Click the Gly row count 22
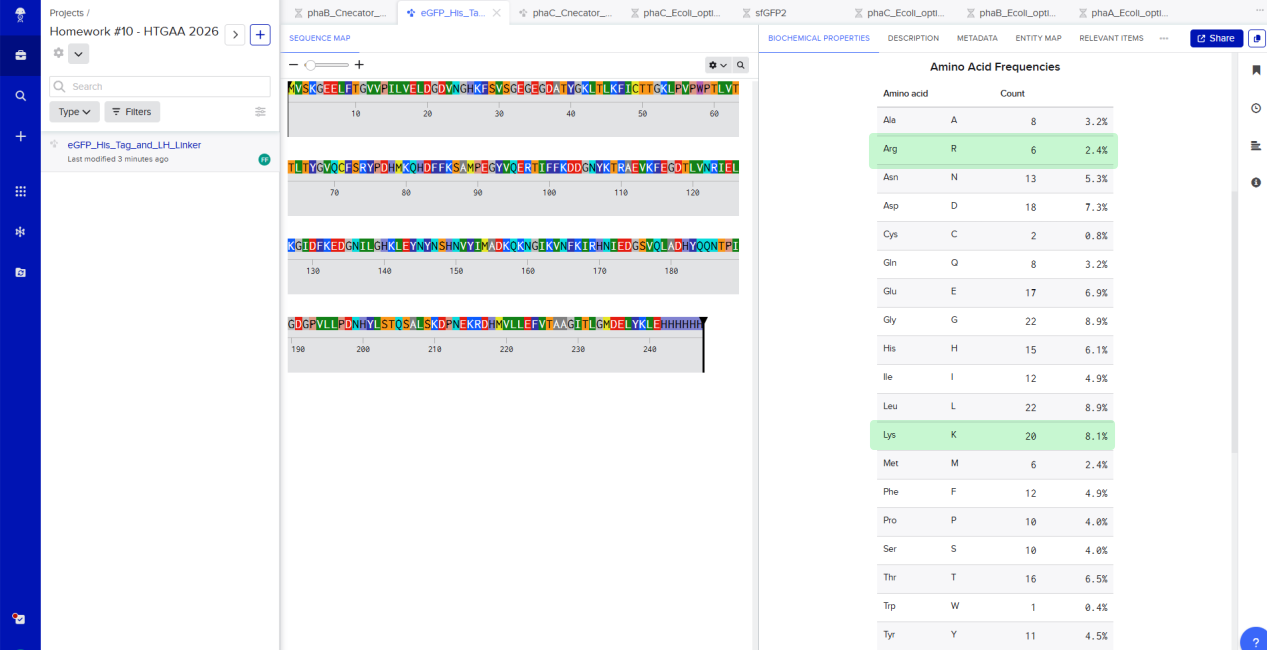 pos(1029,321)
